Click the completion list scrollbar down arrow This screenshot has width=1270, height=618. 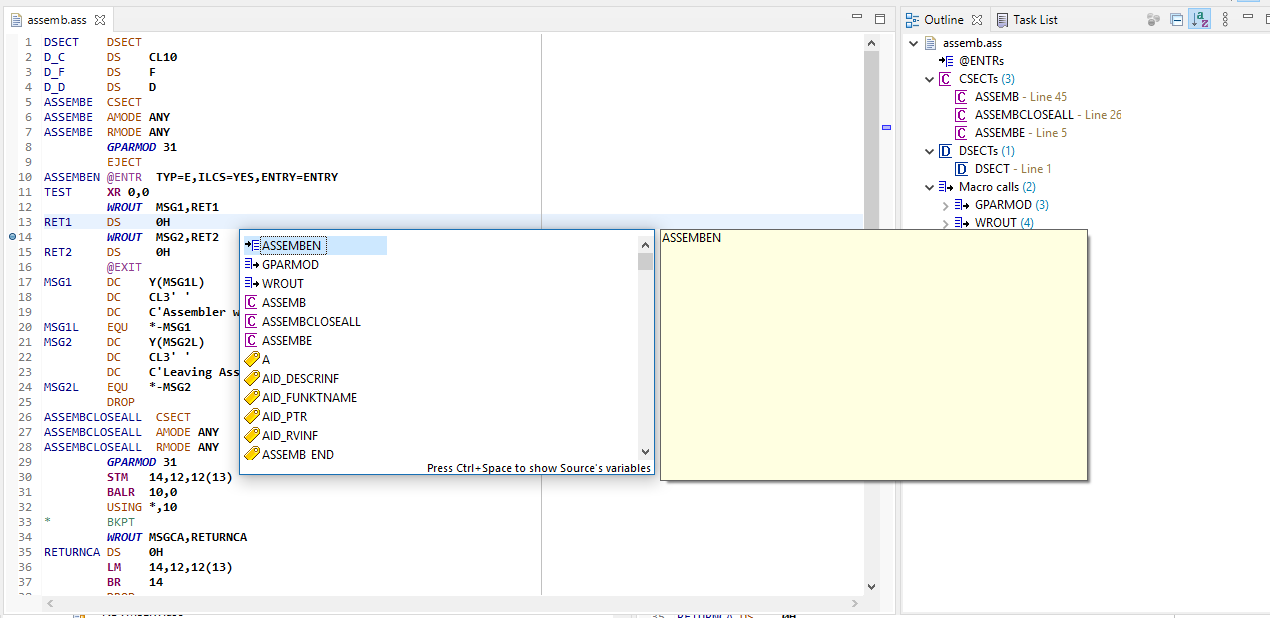[x=645, y=452]
